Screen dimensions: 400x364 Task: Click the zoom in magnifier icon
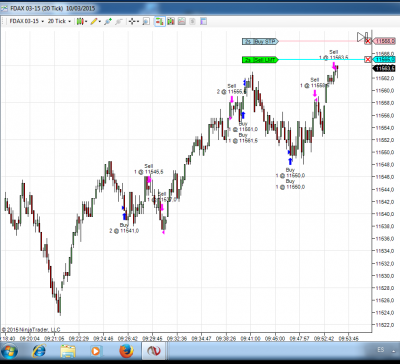click(x=108, y=22)
